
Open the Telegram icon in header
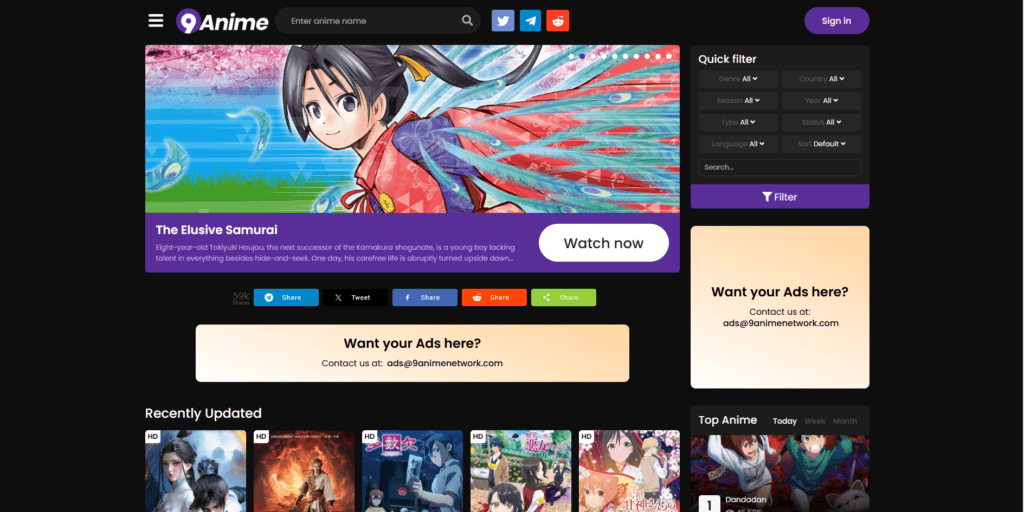[530, 21]
